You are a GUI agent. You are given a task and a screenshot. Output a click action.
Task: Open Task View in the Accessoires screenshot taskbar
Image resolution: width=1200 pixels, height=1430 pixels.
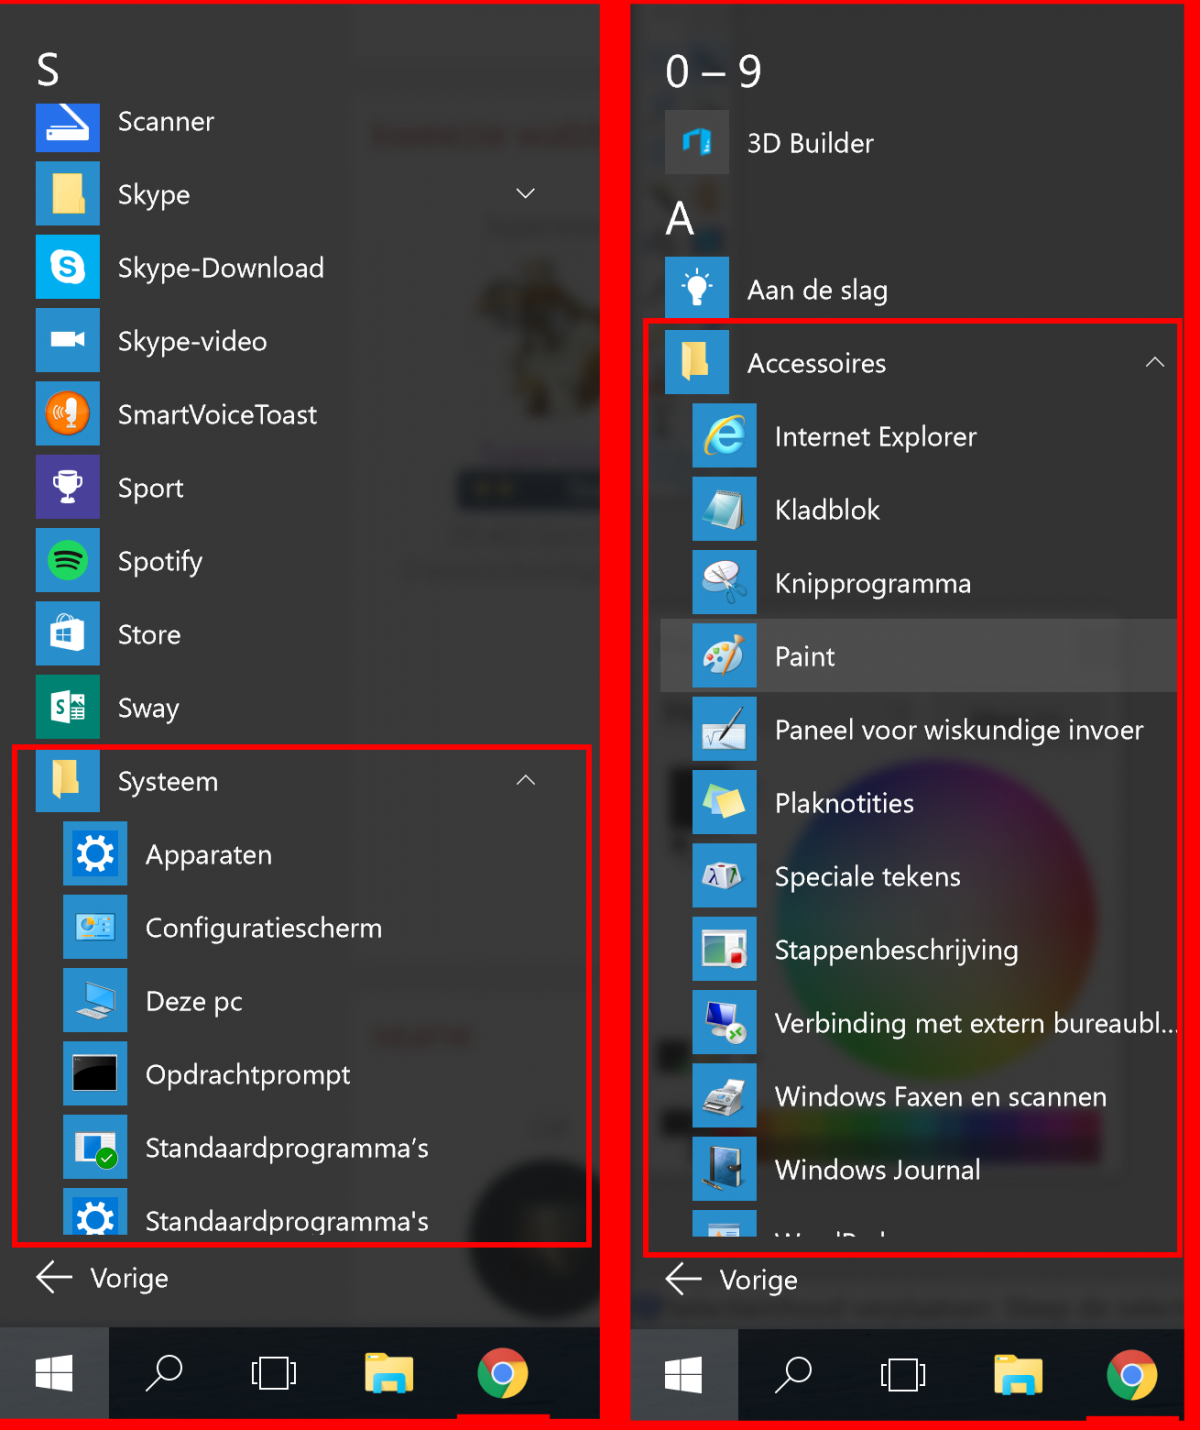point(902,1375)
